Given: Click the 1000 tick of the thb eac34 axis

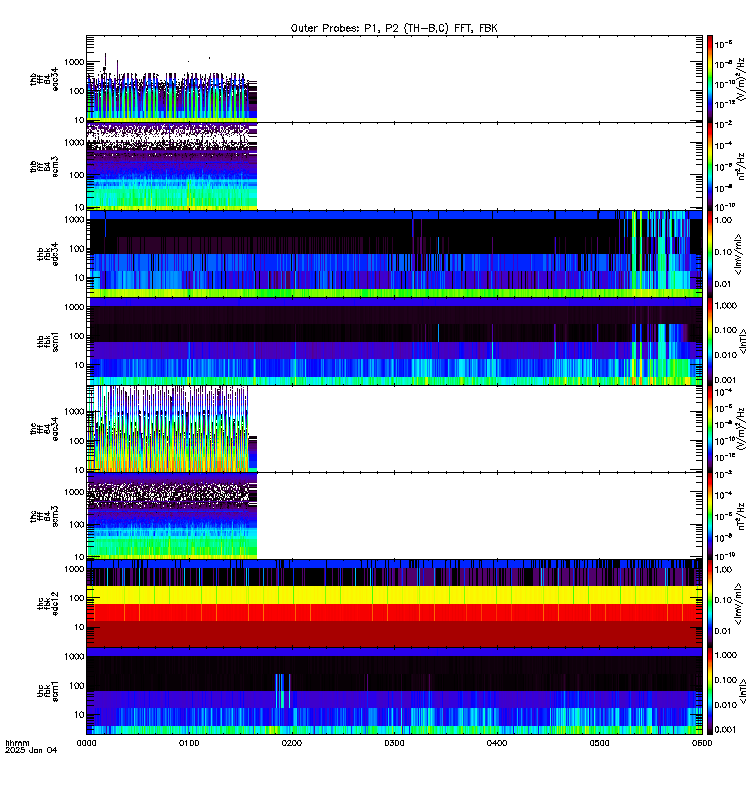Looking at the screenshot, I should [x=74, y=62].
